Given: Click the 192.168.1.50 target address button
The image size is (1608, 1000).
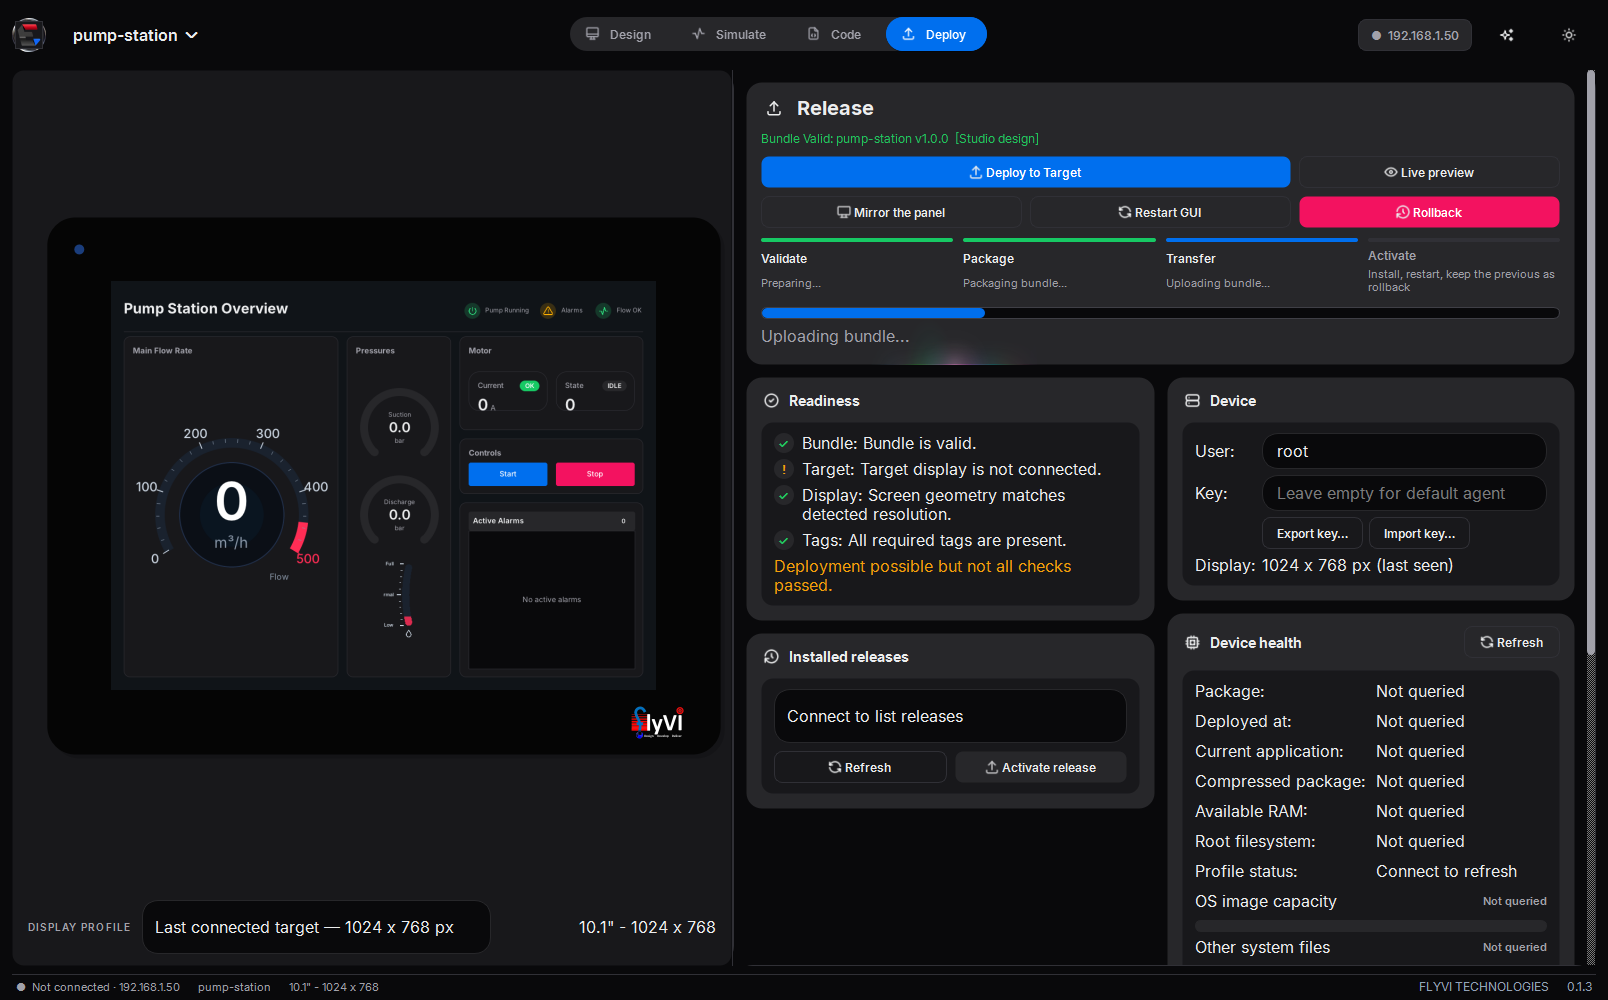Looking at the screenshot, I should point(1414,35).
